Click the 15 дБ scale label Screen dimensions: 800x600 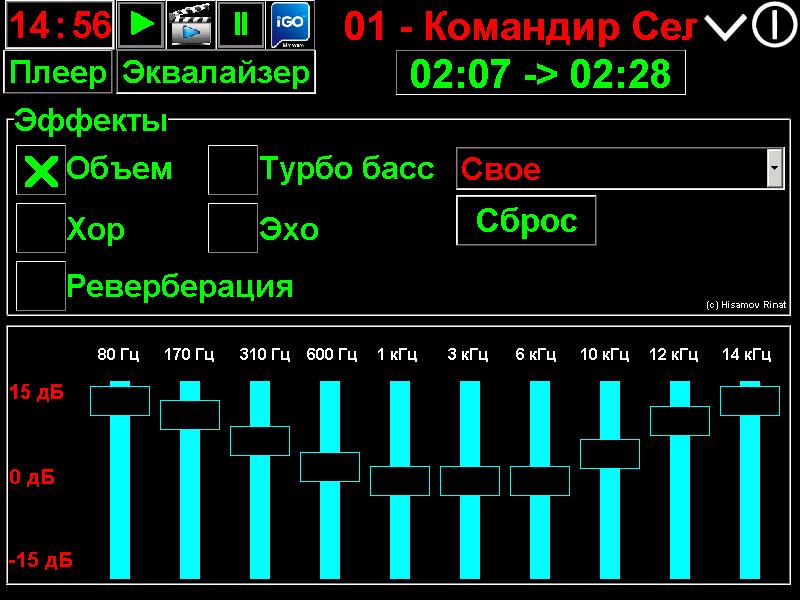36,392
